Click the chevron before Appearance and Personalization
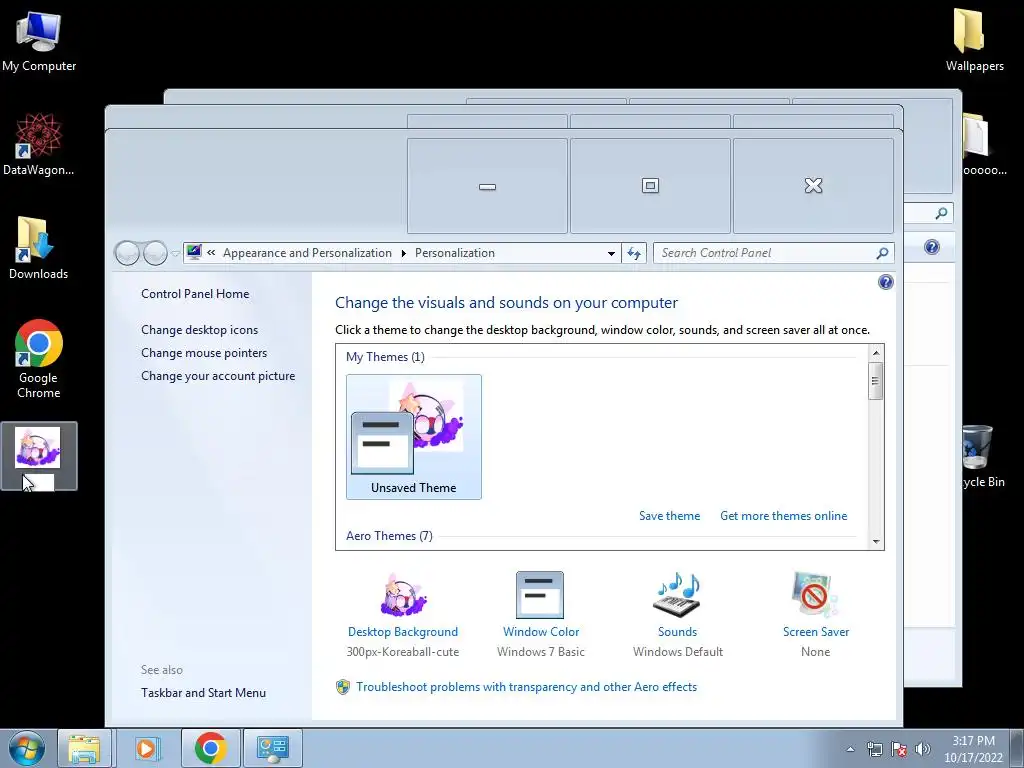The image size is (1024, 768). coord(211,252)
